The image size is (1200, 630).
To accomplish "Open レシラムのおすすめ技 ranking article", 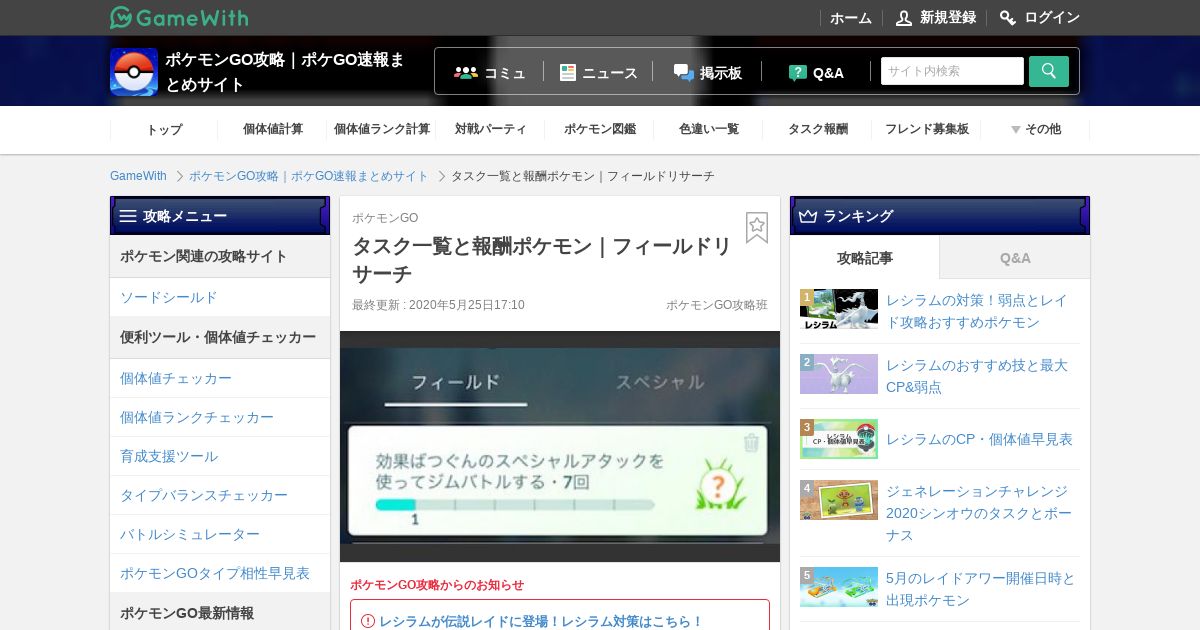I will [977, 376].
